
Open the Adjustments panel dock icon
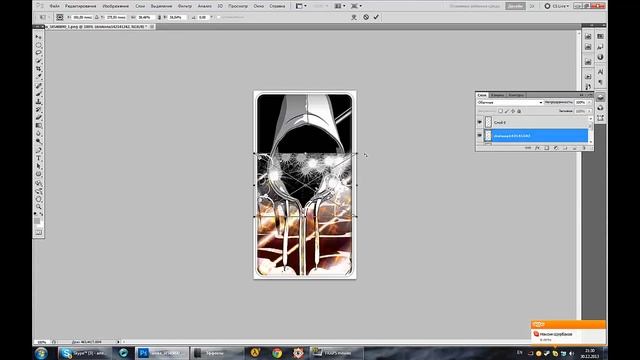point(600,57)
